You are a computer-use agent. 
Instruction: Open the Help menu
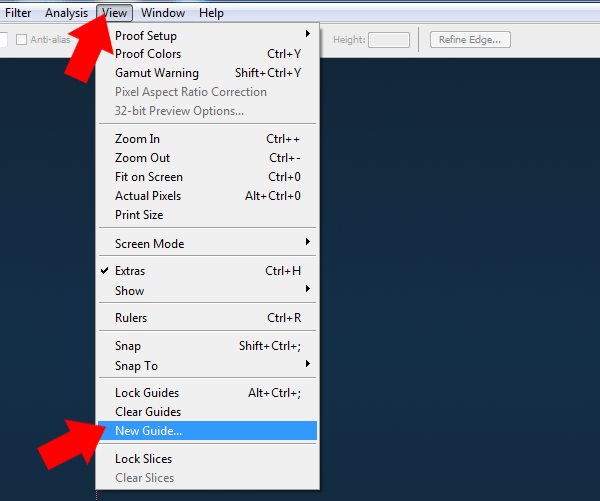211,13
